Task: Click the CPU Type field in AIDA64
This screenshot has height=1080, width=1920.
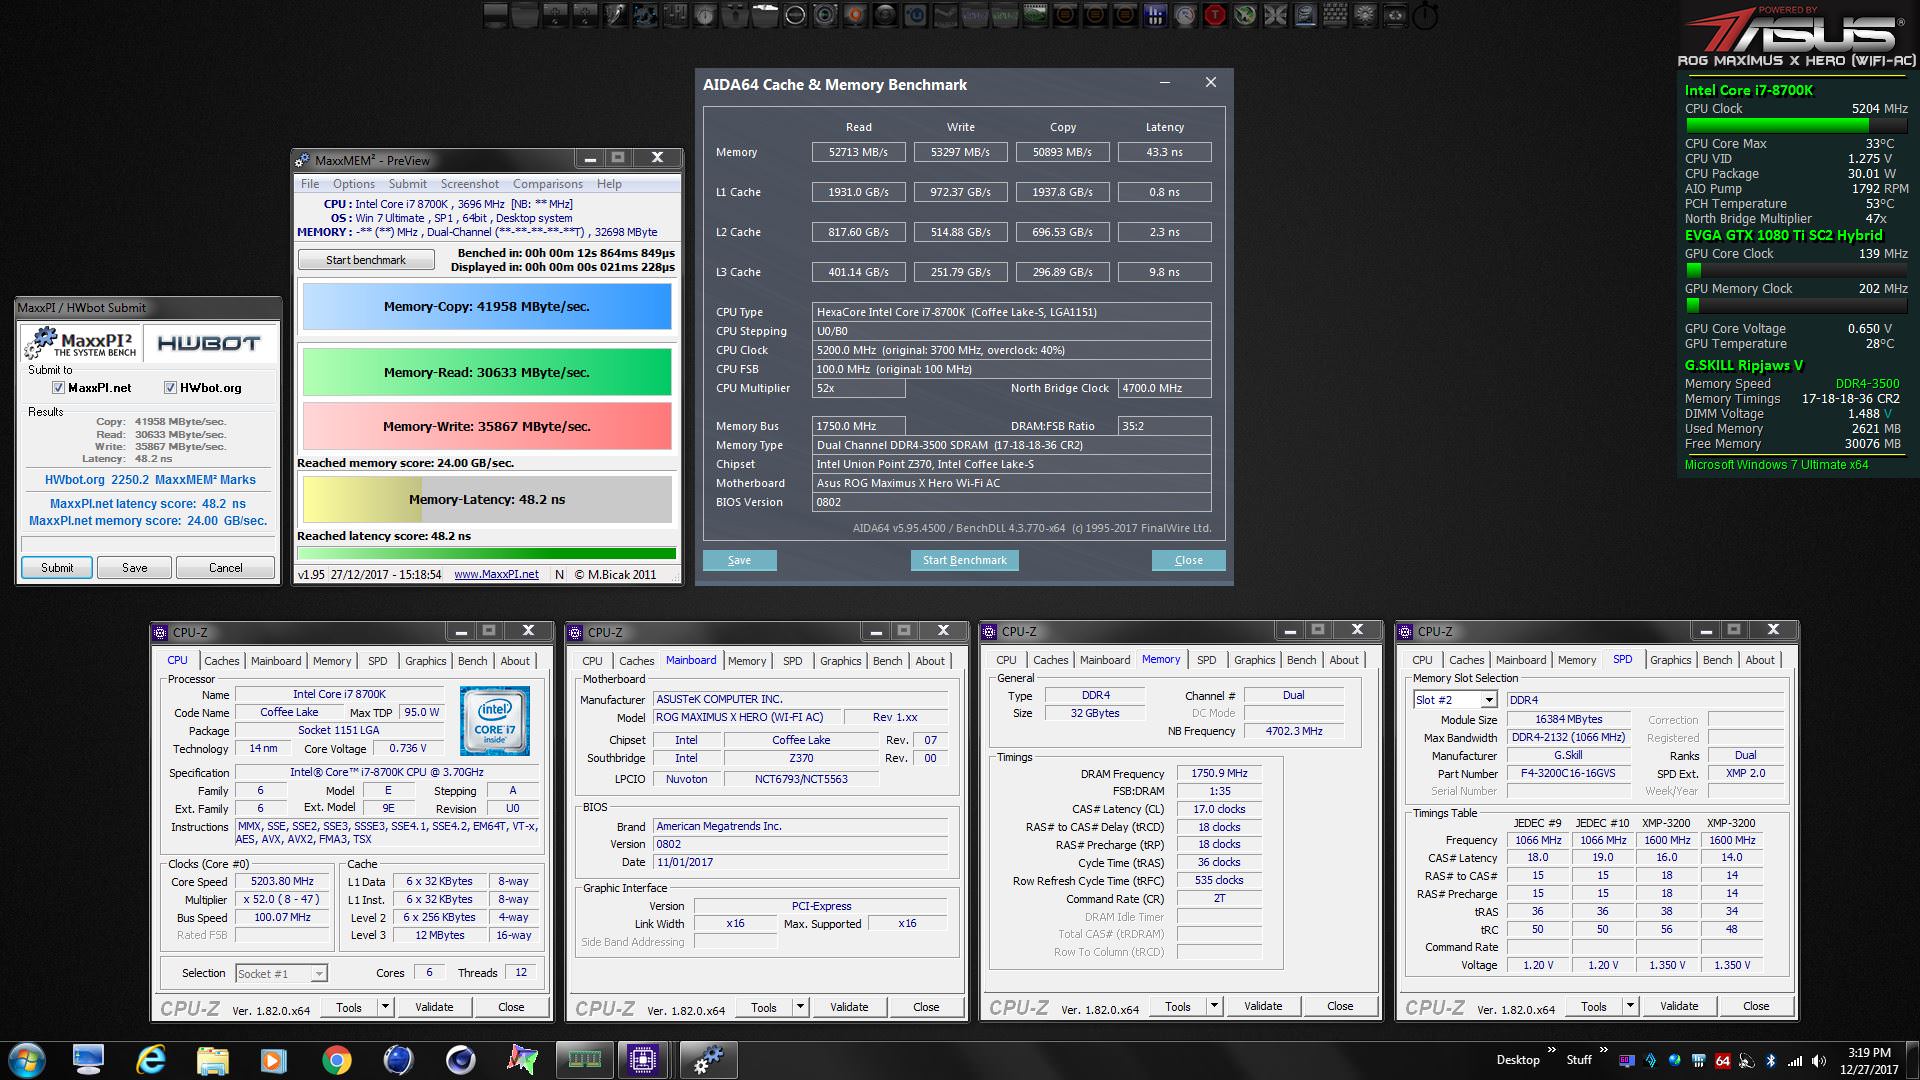Action: [1012, 312]
